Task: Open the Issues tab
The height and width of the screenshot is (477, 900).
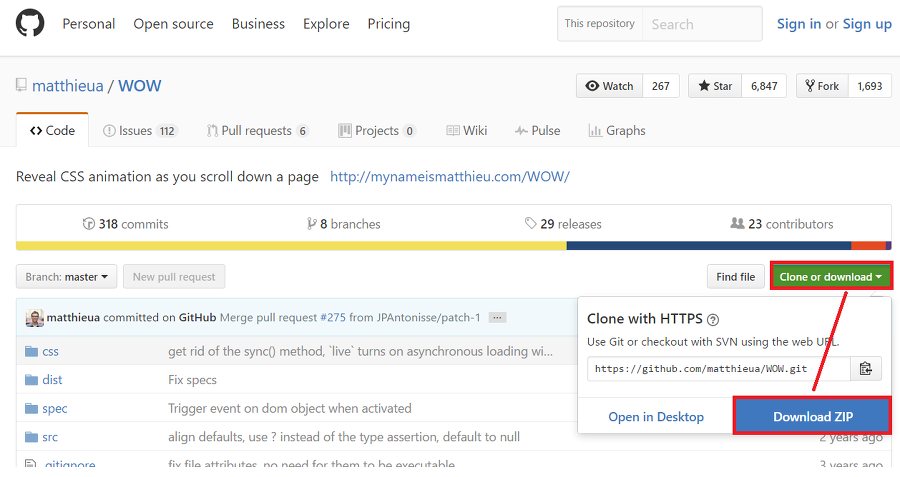Action: click(x=140, y=130)
